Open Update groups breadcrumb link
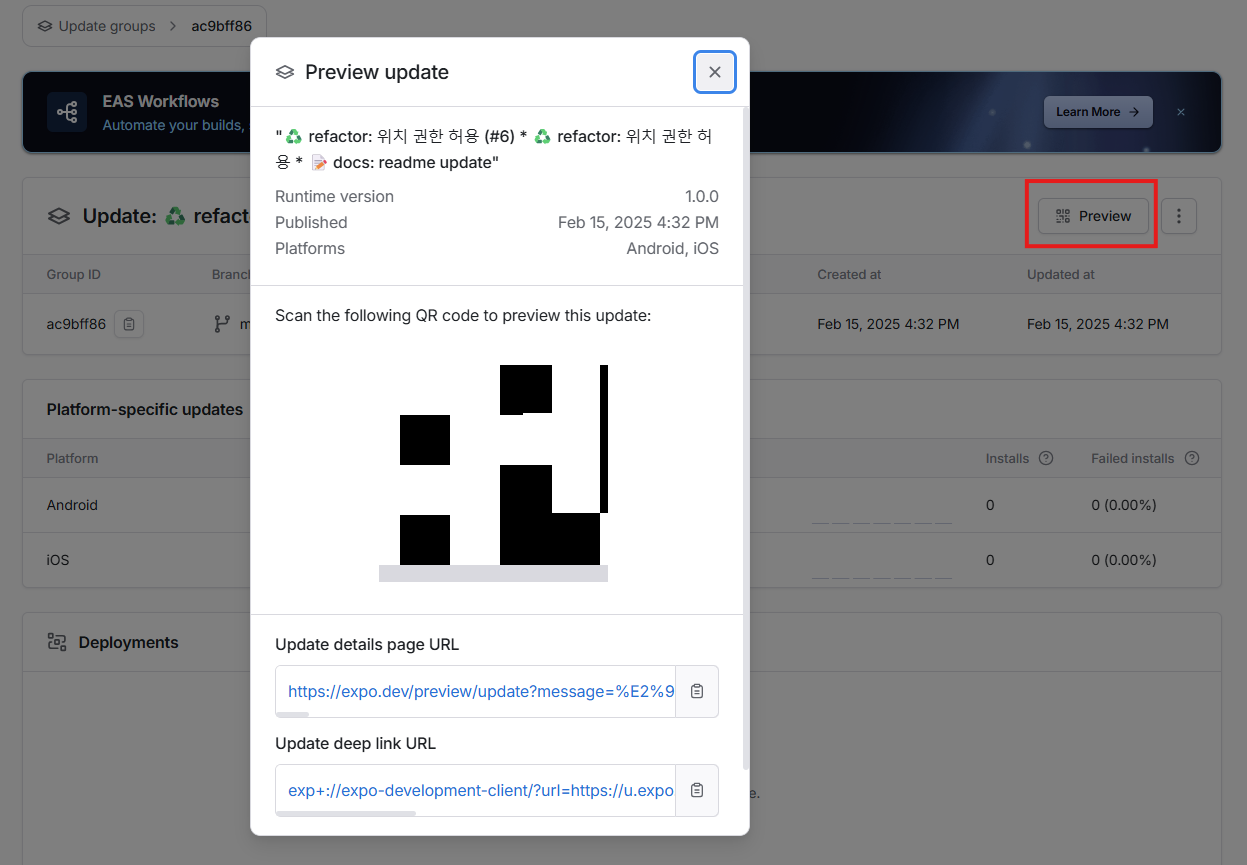Viewport: 1247px width, 865px height. (x=96, y=26)
